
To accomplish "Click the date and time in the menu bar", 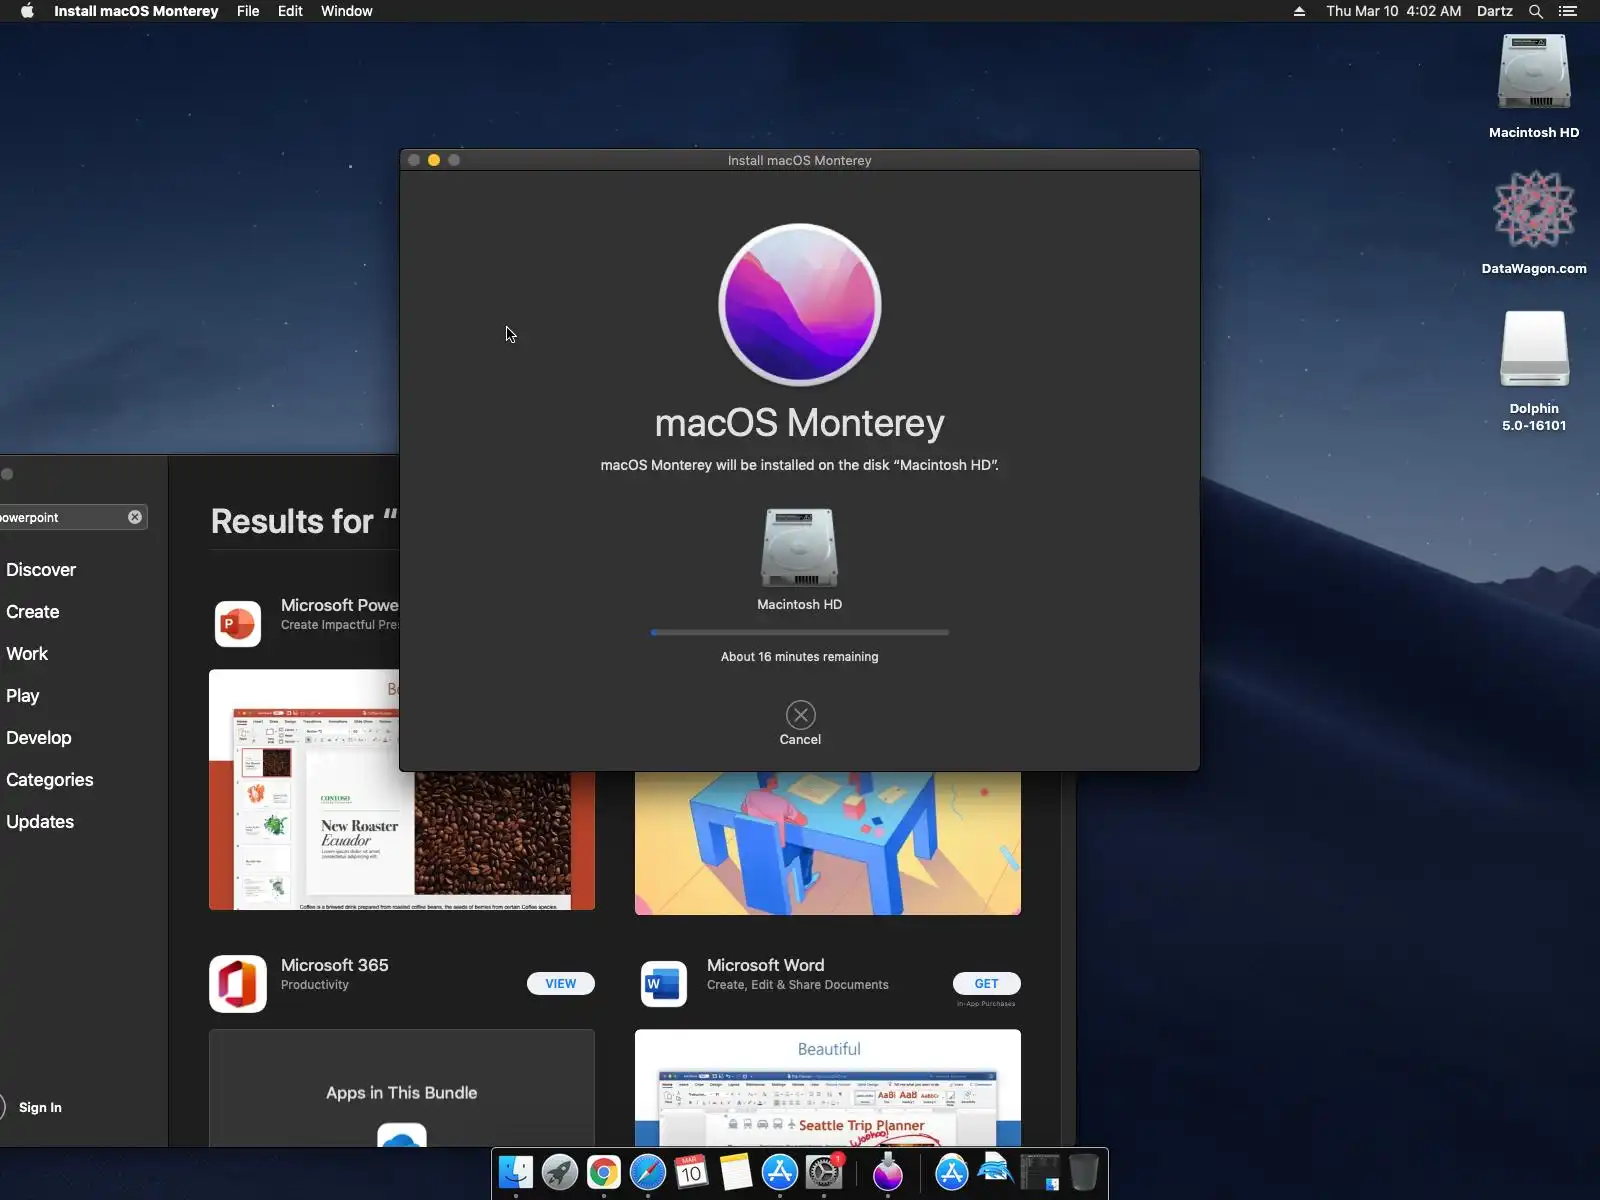I will 1394,11.
